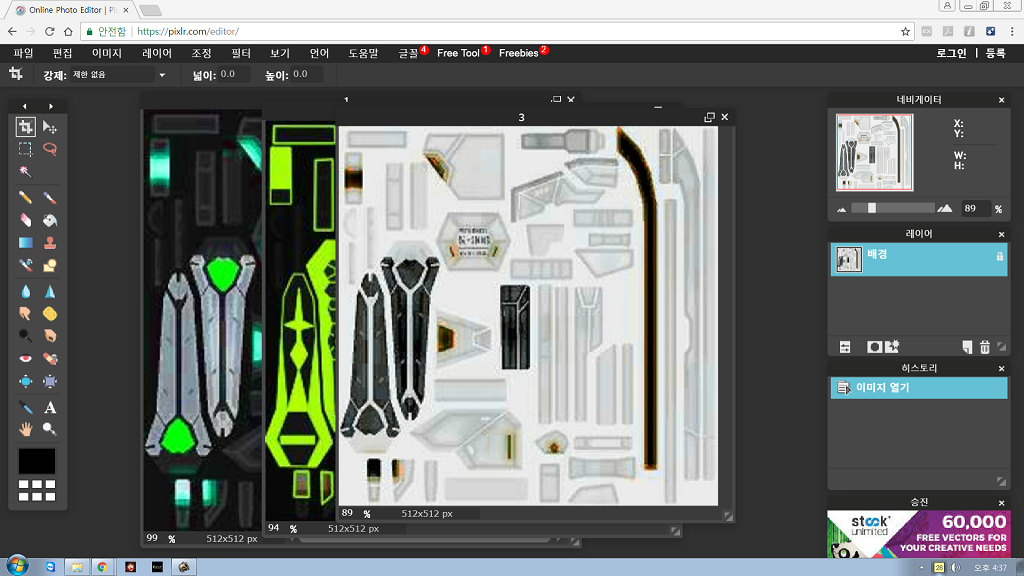Open the 레이어 menu
The height and width of the screenshot is (576, 1024).
157,53
